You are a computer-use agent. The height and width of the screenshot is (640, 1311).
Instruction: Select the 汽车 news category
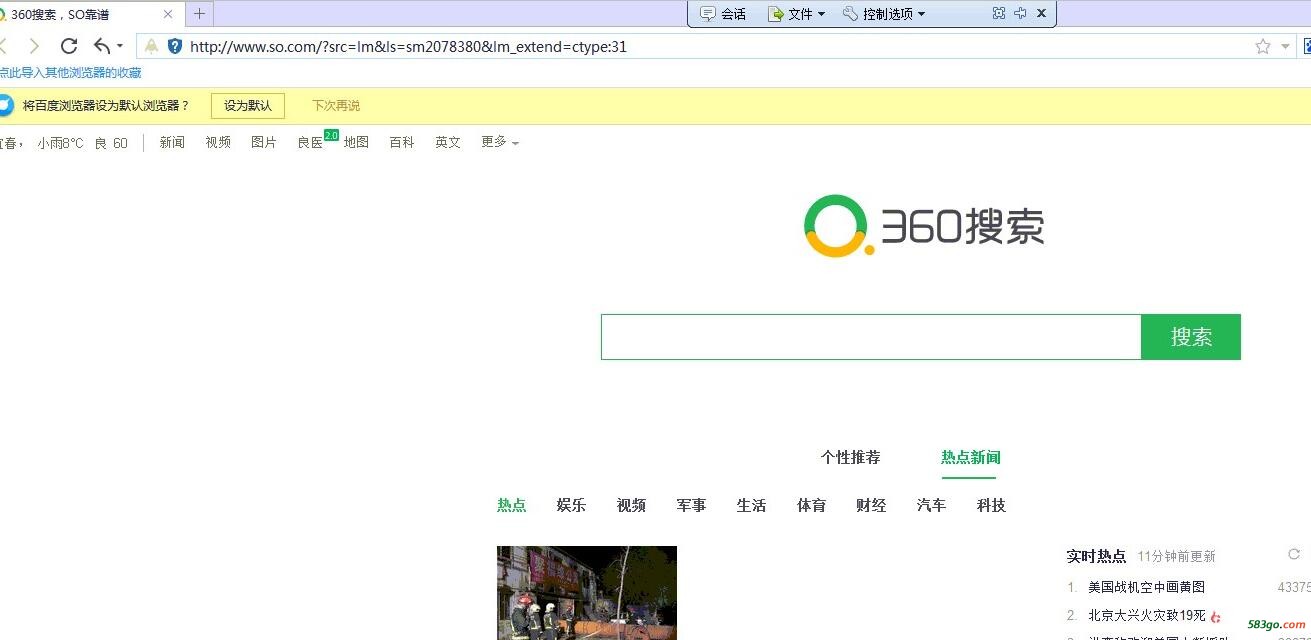click(x=932, y=506)
